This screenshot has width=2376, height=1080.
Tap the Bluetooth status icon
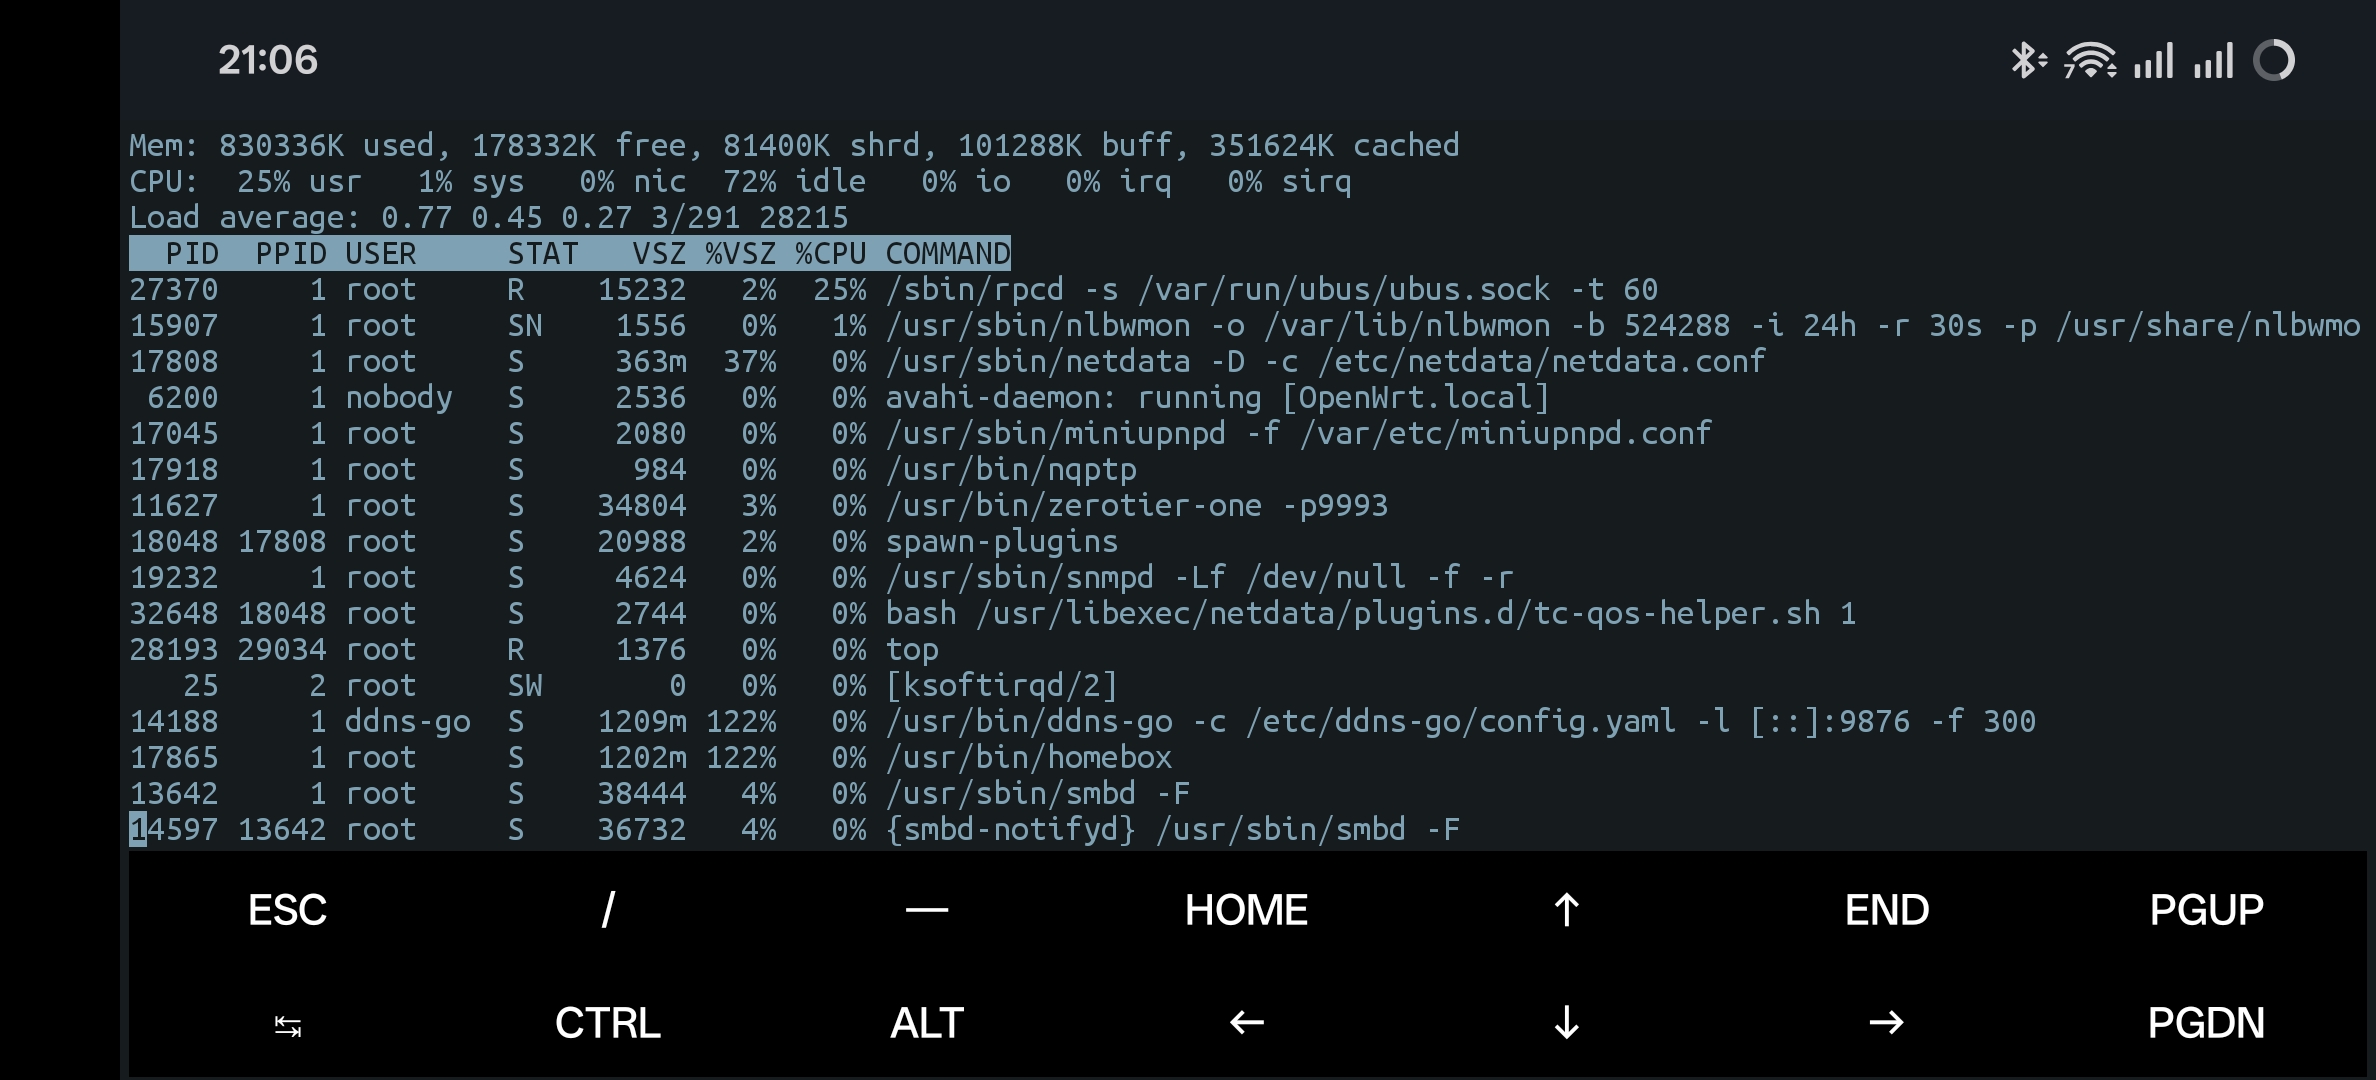point(2027,61)
